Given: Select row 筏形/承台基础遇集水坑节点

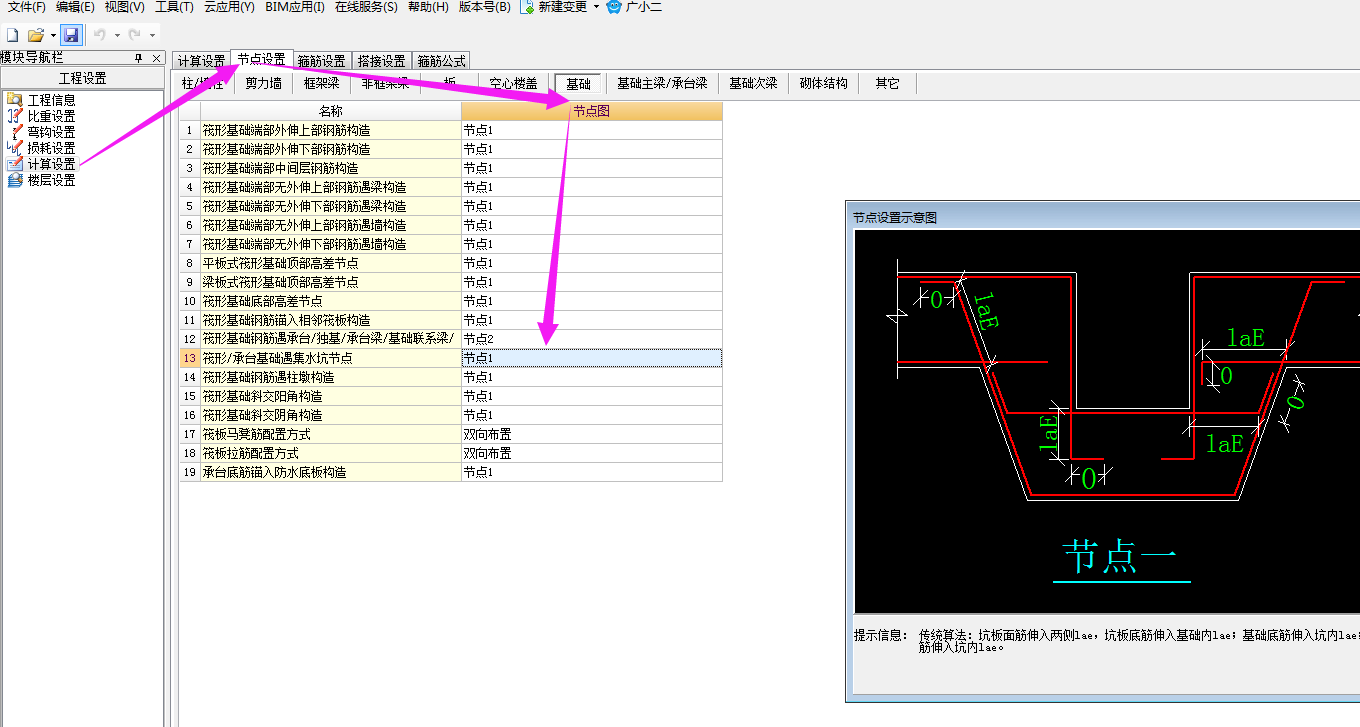Looking at the screenshot, I should [331, 358].
